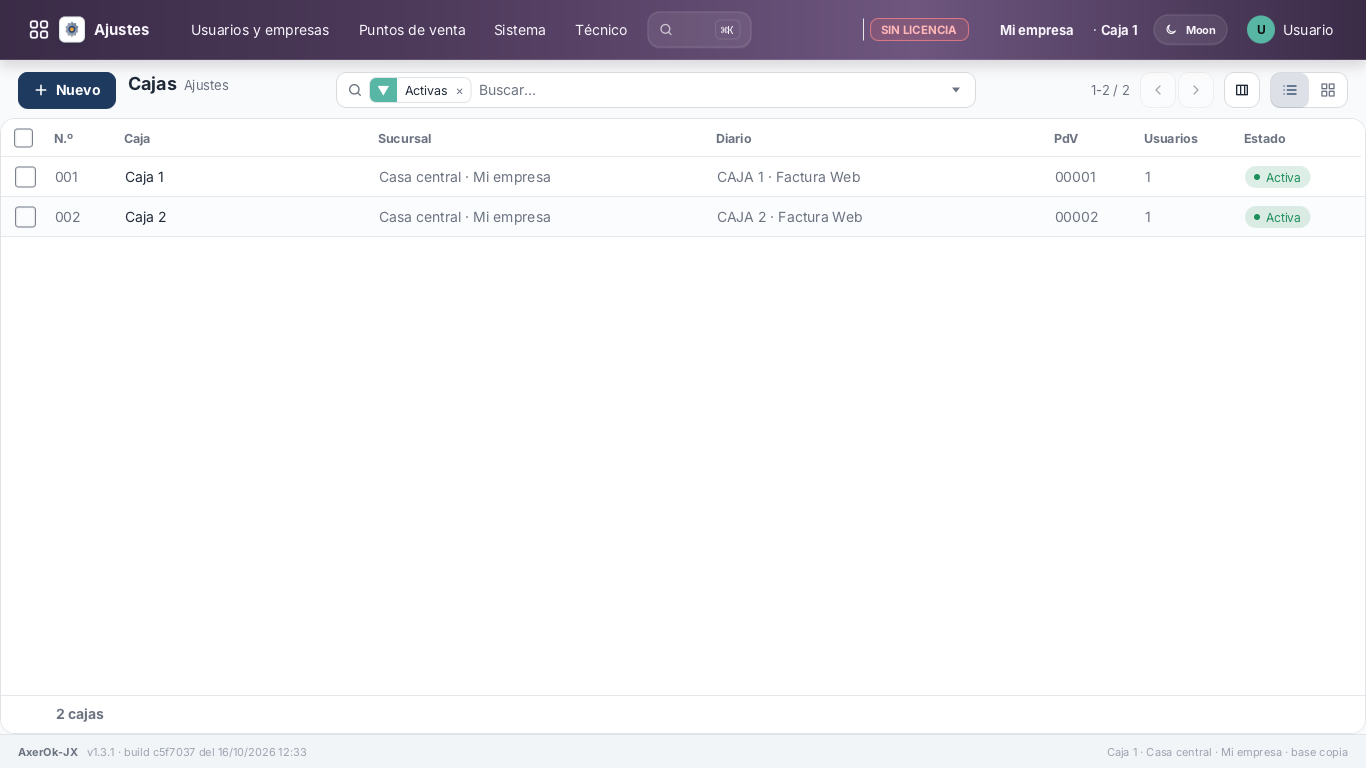
Task: Select the checkbox for Caja 2 row
Action: coord(26,217)
